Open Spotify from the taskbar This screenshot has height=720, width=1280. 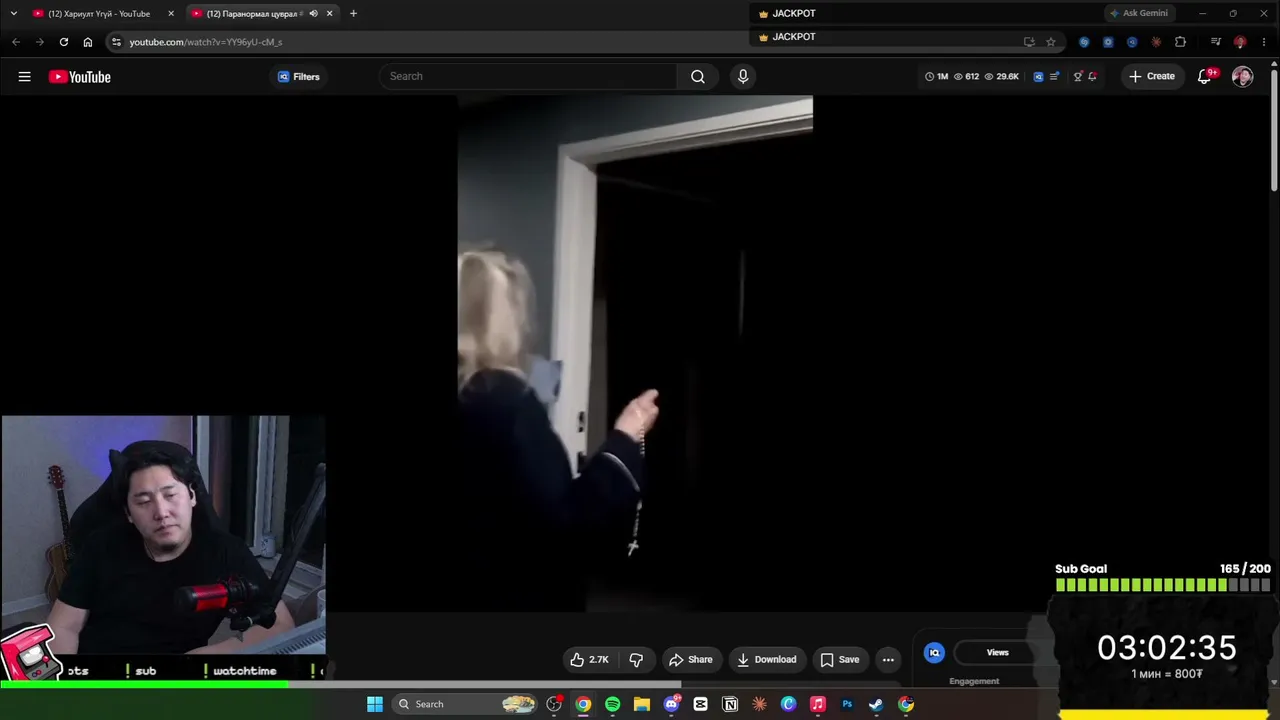click(612, 704)
